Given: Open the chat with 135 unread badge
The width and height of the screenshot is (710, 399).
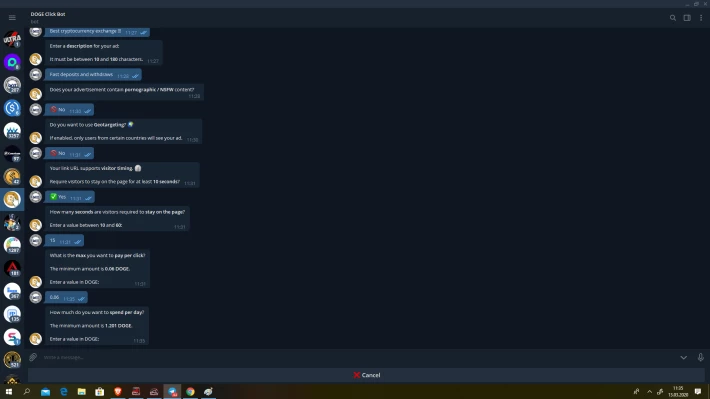Looking at the screenshot, I should pyautogui.click(x=12, y=314).
